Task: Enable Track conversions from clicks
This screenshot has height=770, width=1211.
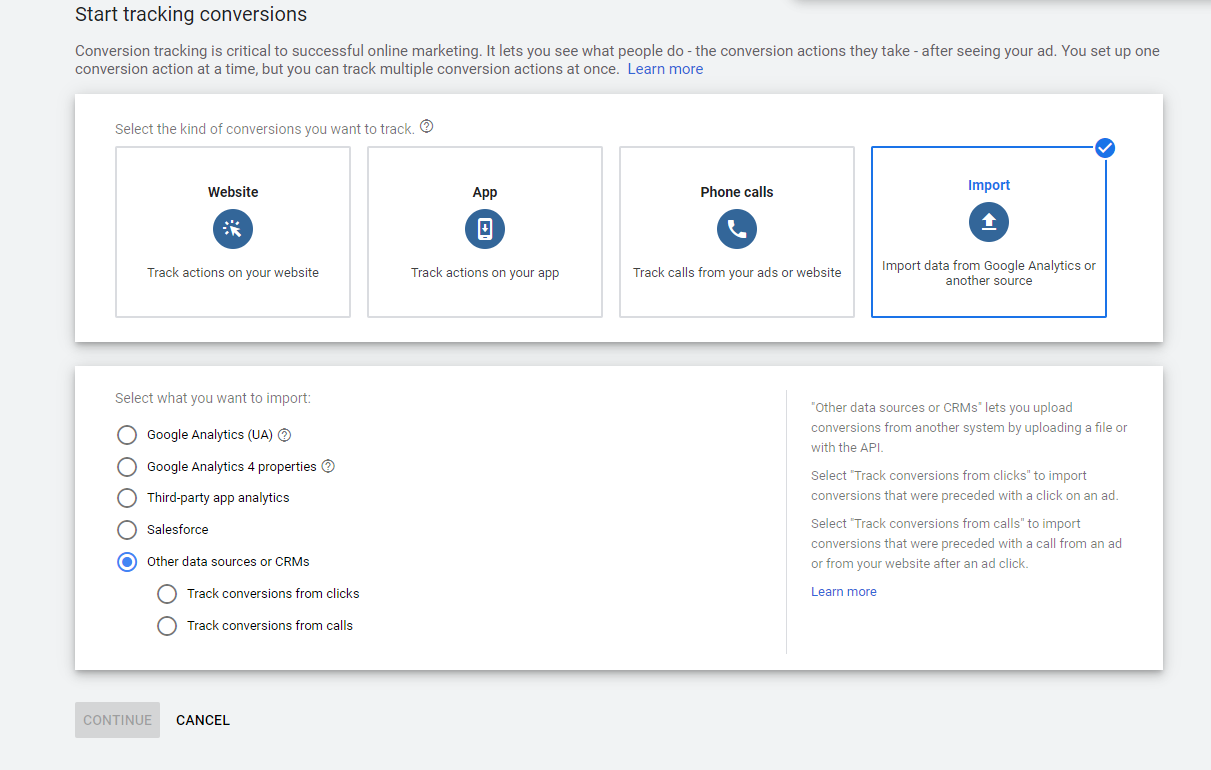Action: (x=167, y=593)
